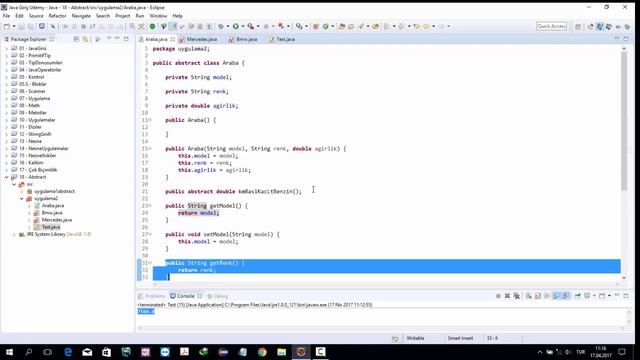Open the Microsoft Store from the taskbar
This screenshot has width=640, height=360.
106,352
